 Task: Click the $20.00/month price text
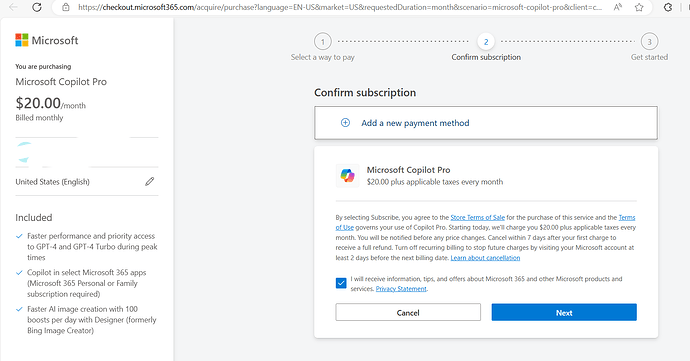[x=51, y=103]
